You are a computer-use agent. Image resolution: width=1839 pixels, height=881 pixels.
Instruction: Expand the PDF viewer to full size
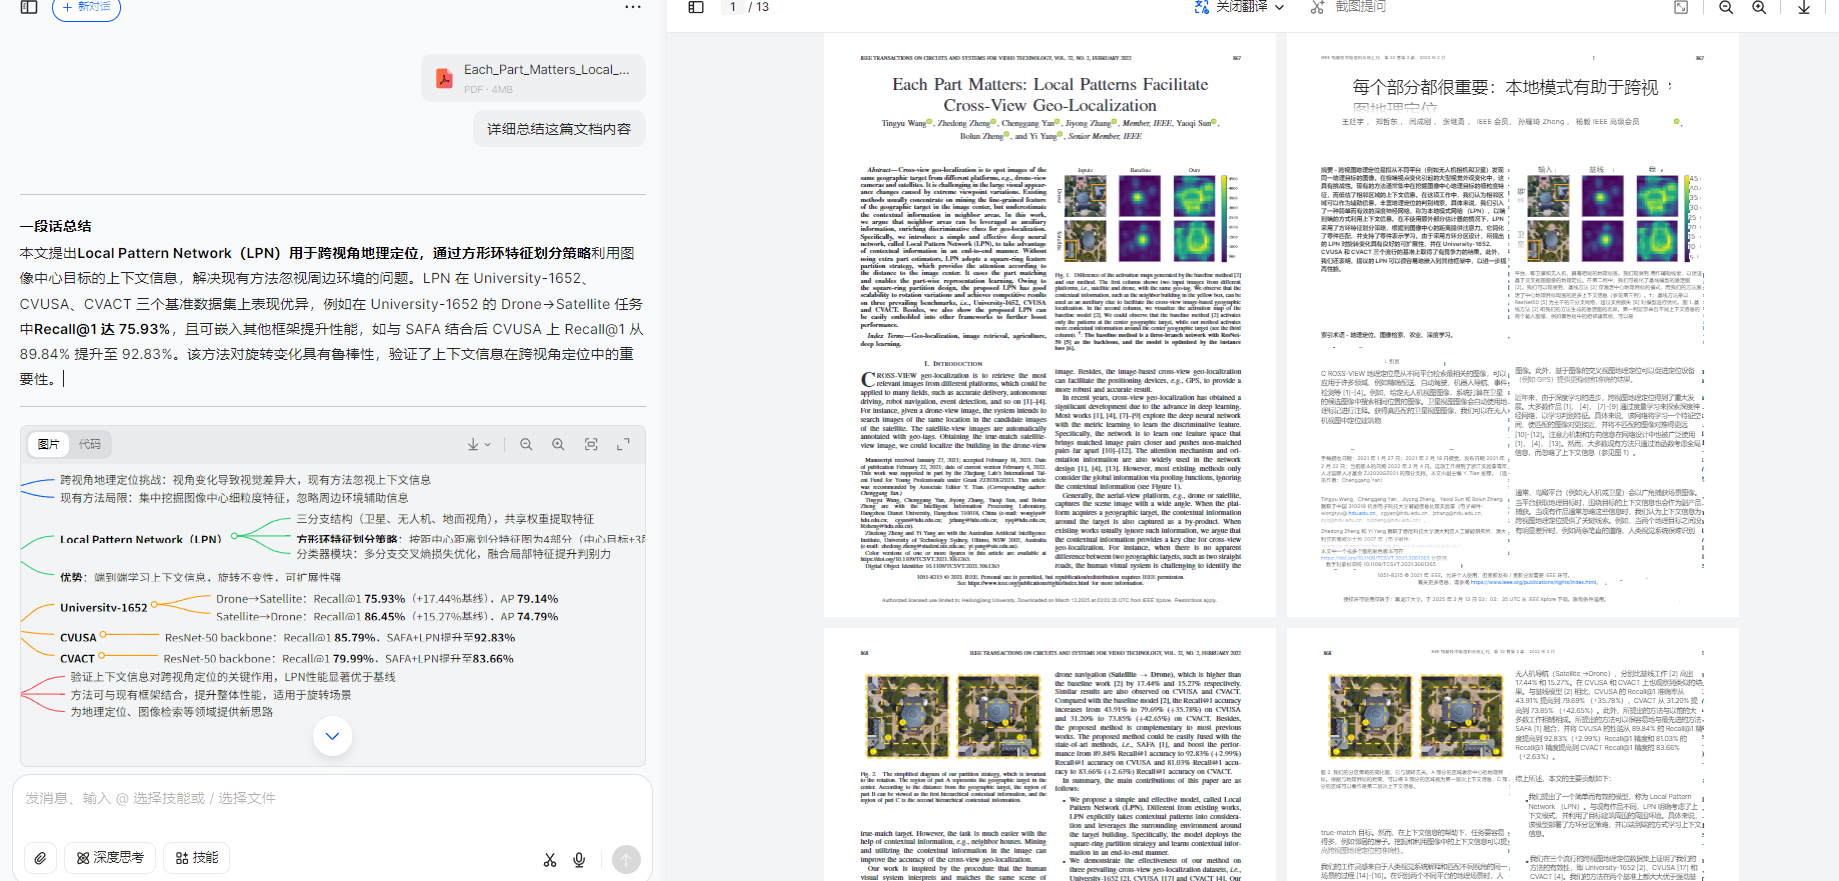[1681, 7]
